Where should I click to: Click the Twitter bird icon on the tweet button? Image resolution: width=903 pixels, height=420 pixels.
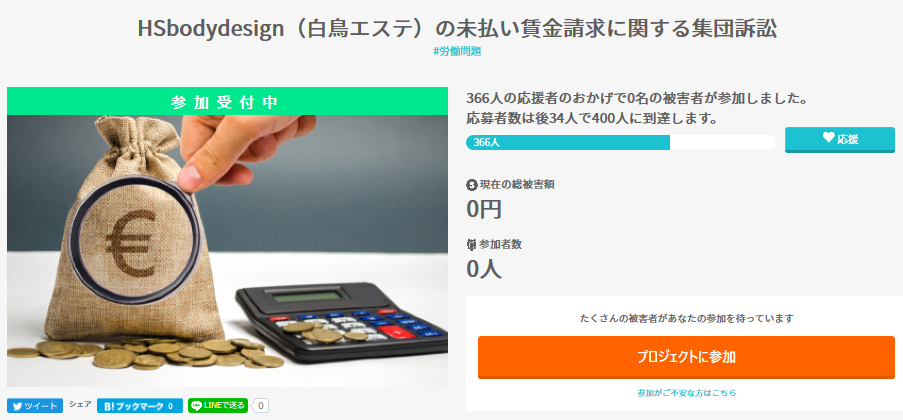[17, 406]
